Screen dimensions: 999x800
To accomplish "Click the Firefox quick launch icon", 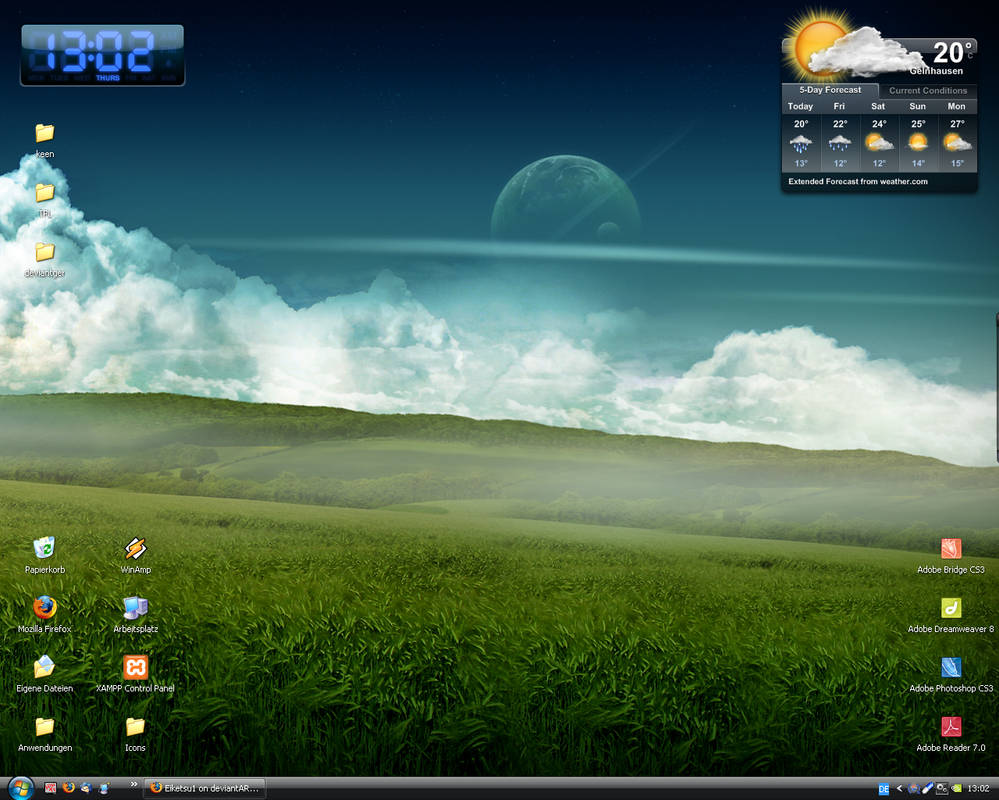I will [x=68, y=788].
